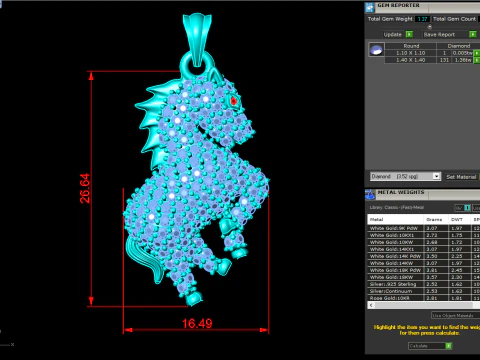Image resolution: width=480 pixels, height=360 pixels.
Task: Click the horse pendant's red eye gem
Action: click(234, 100)
